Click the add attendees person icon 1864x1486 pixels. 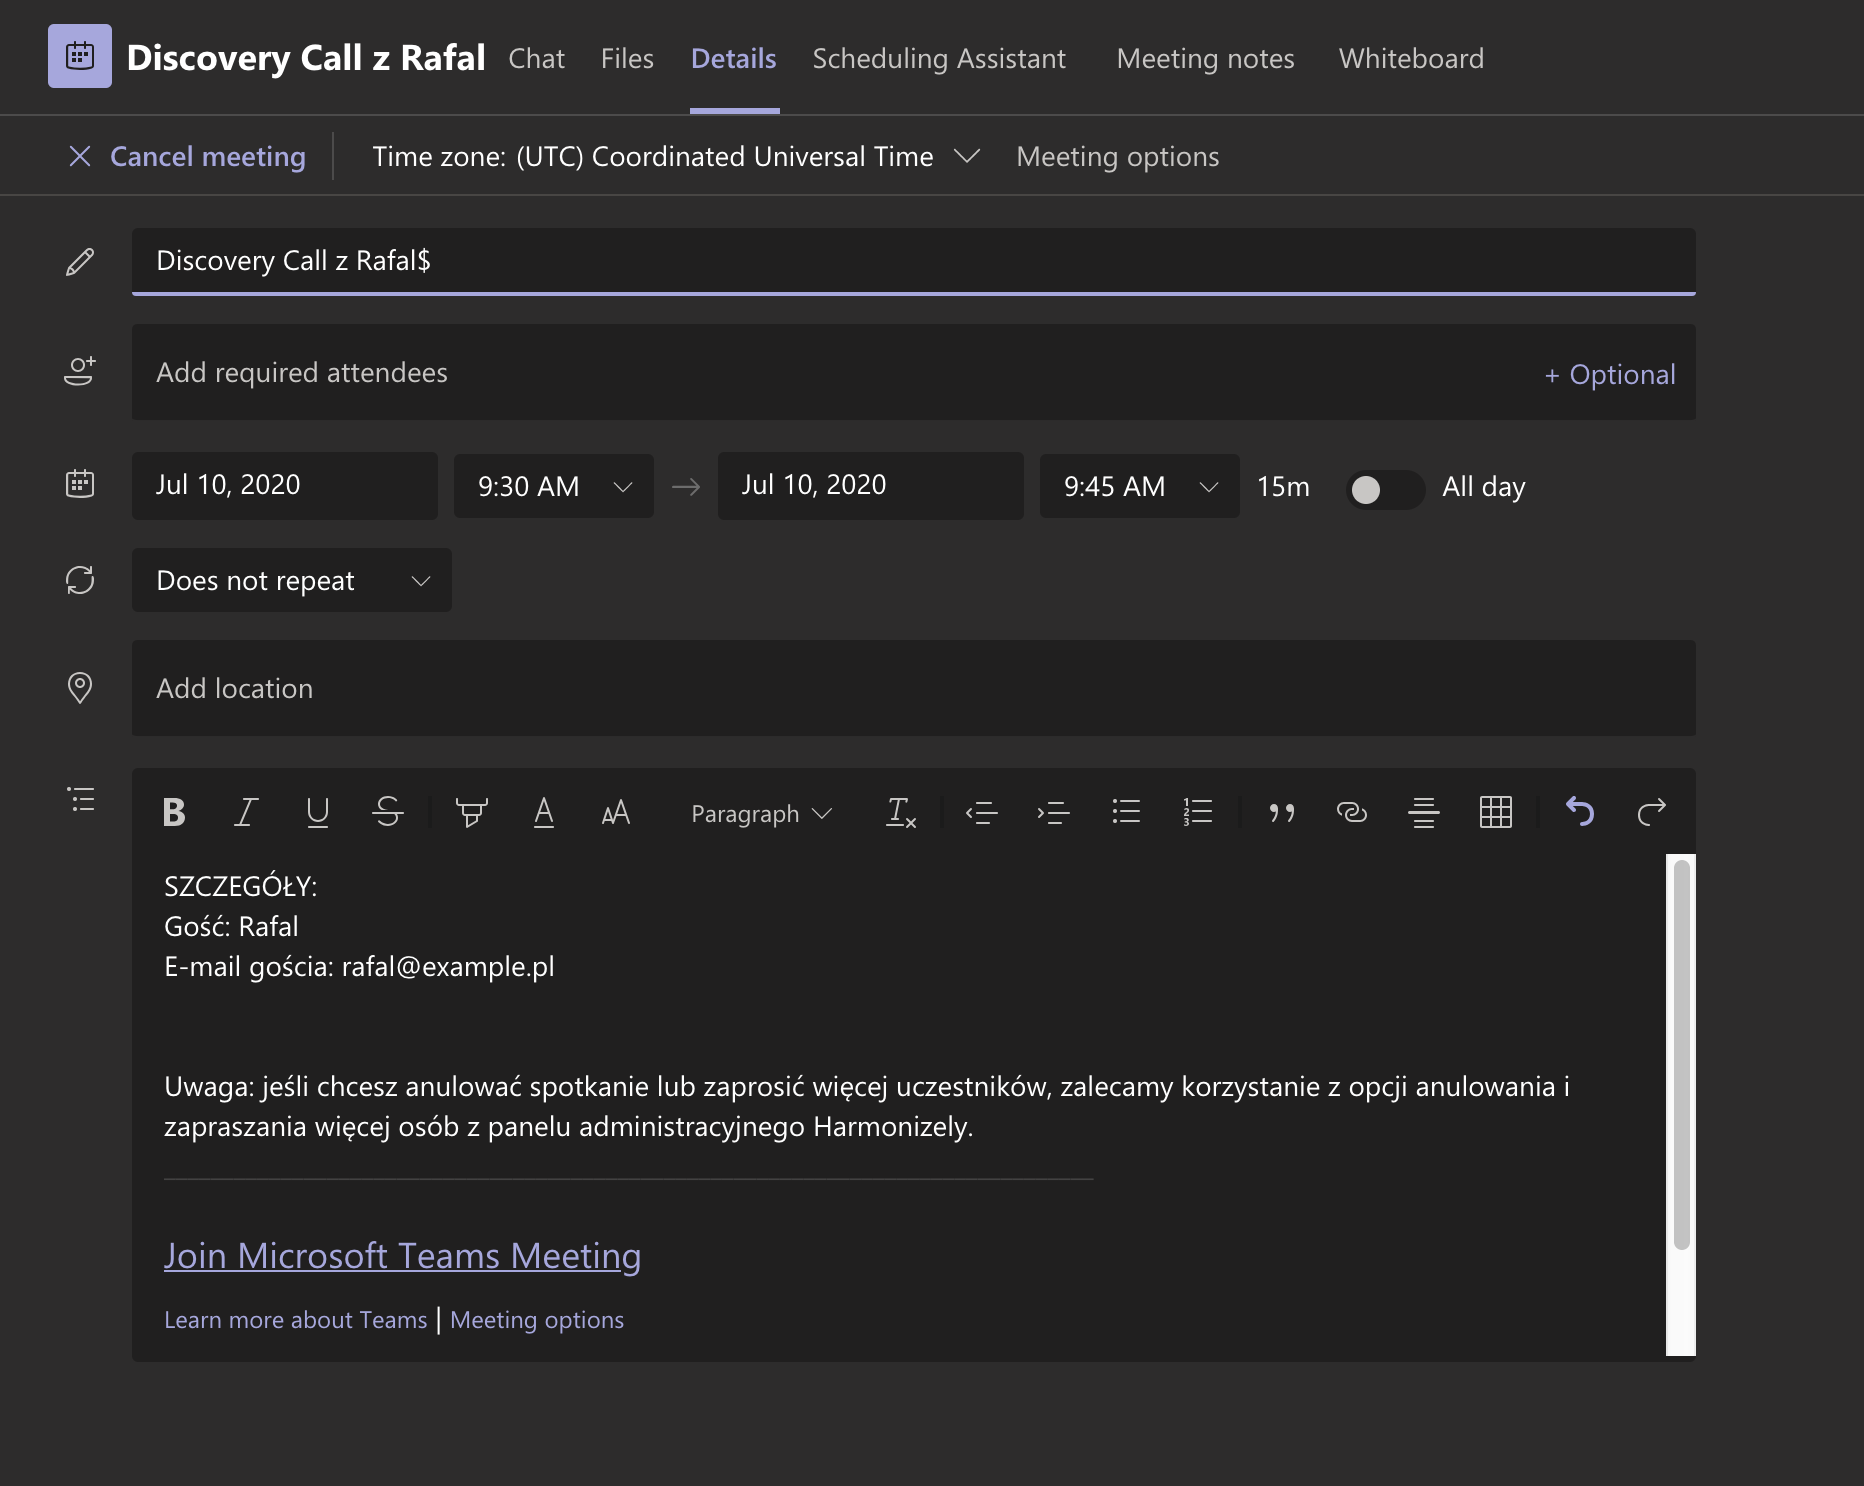80,371
